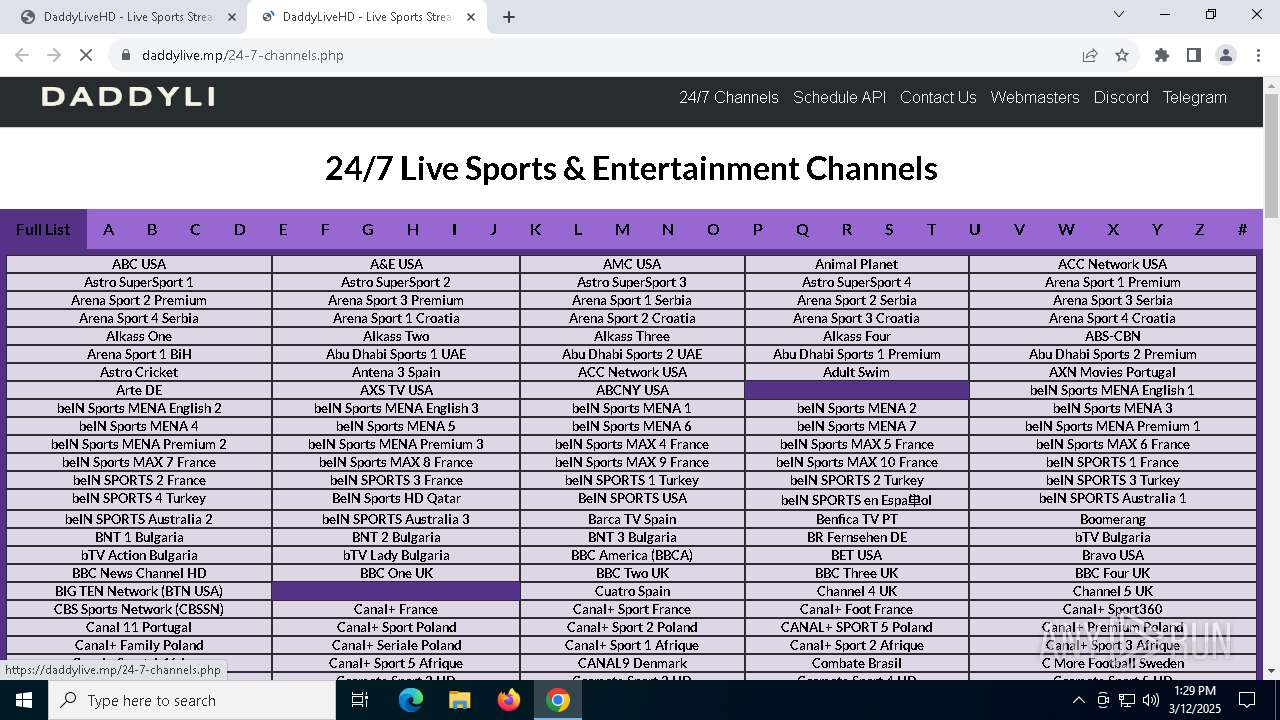Image resolution: width=1280 pixels, height=720 pixels.
Task: Click the browser back arrow
Action: [22, 55]
